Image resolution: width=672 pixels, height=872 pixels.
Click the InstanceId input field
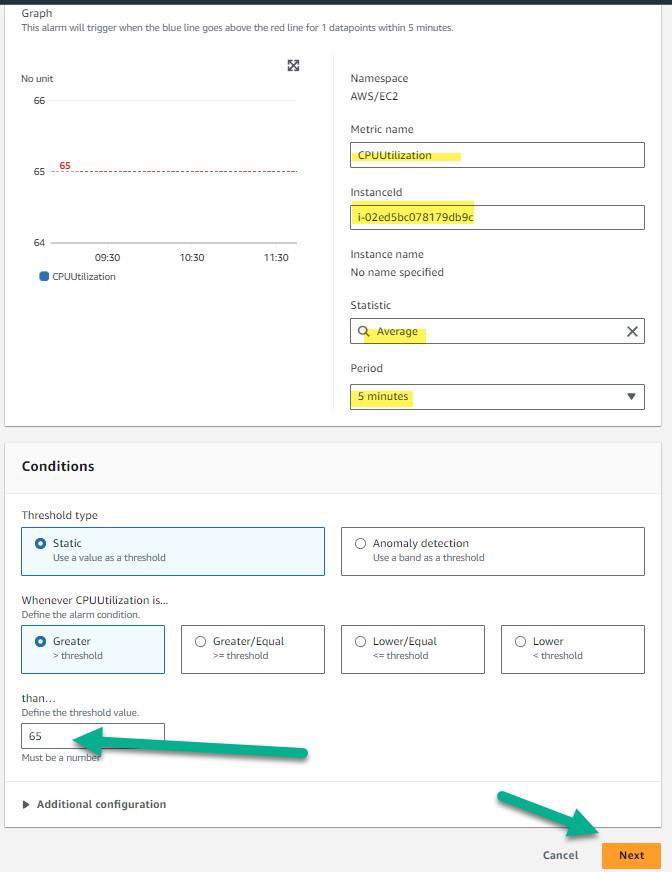click(x=497, y=217)
